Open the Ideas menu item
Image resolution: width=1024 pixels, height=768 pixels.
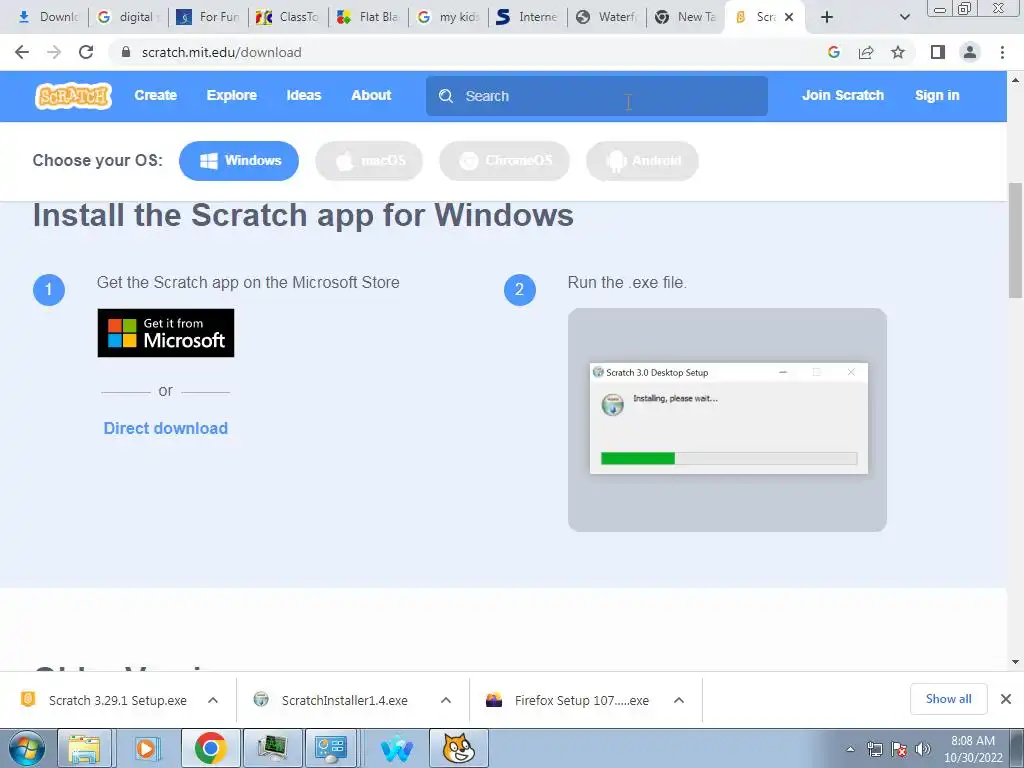(x=304, y=95)
